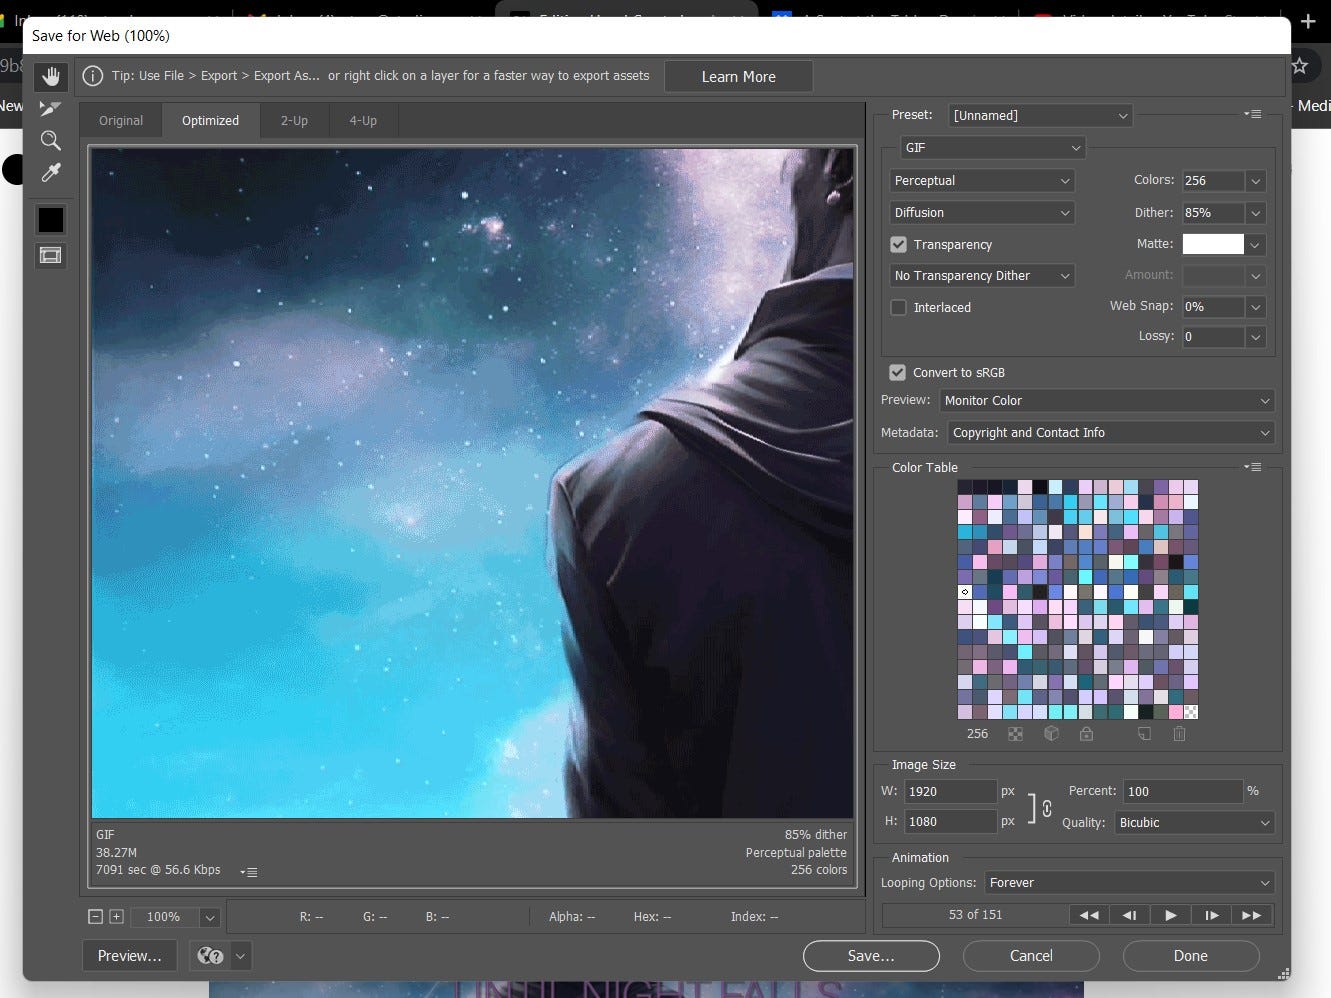
Task: Preview in browser icon
Action: point(210,956)
